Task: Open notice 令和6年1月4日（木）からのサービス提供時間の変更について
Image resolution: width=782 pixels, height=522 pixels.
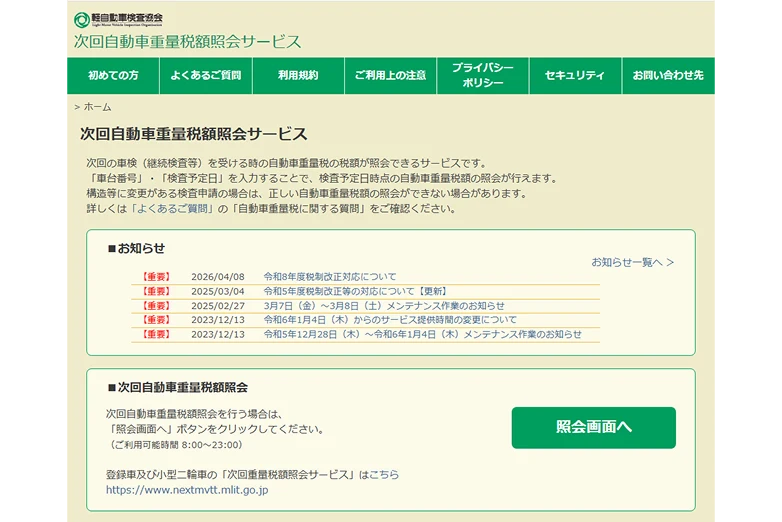Action: coord(390,320)
